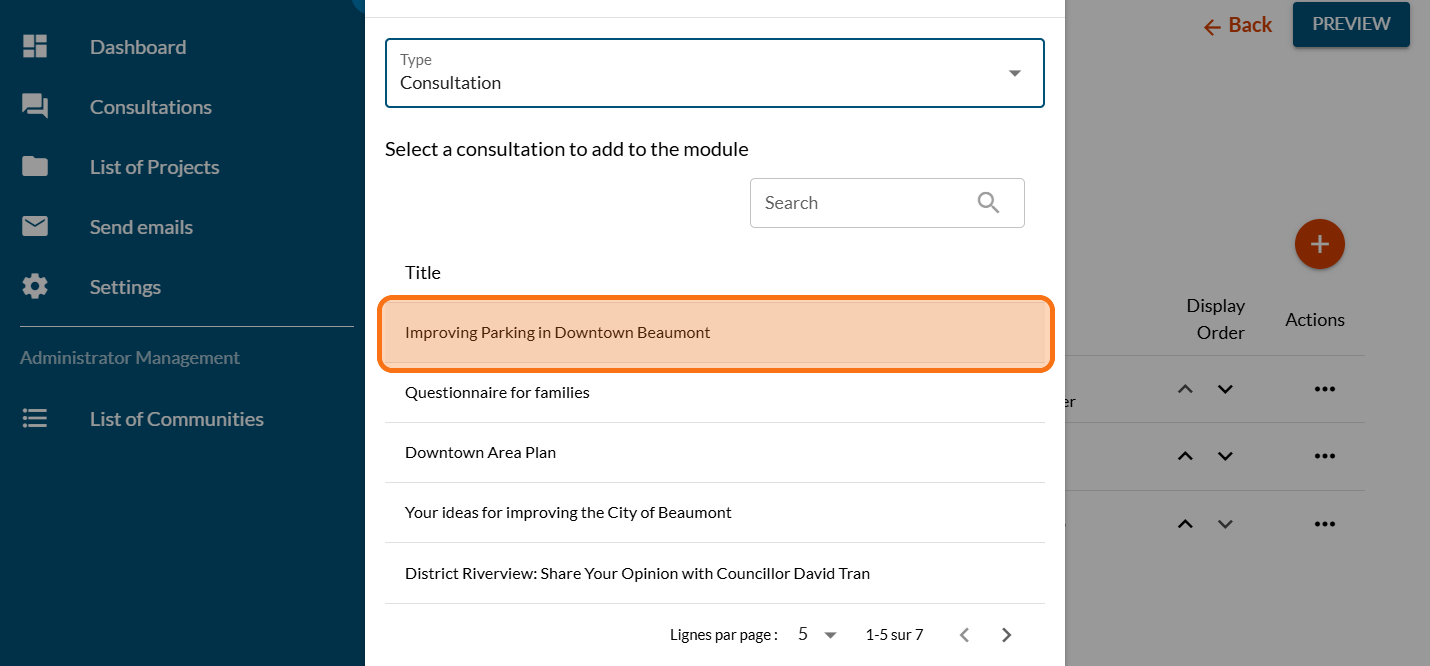
Task: Click the List of Projects folder icon
Action: (x=35, y=167)
